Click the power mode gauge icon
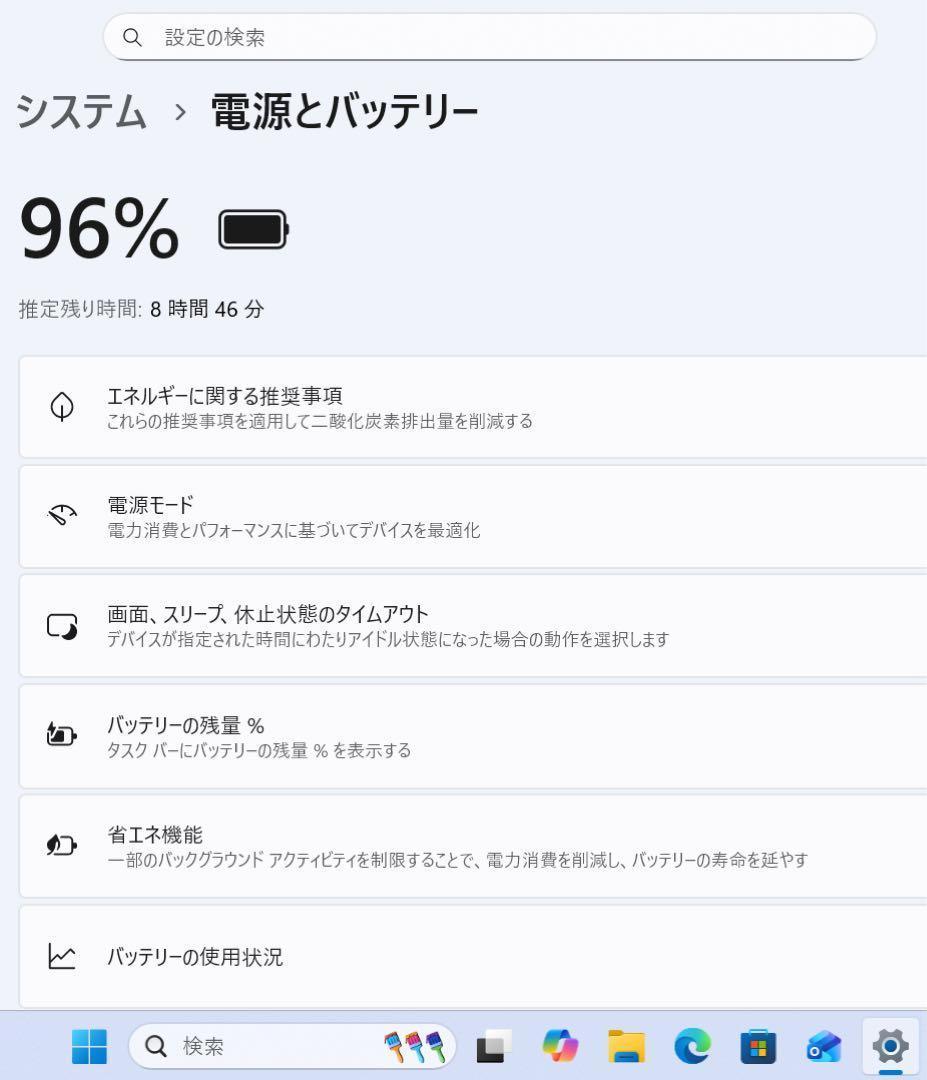The image size is (927, 1080). (62, 516)
